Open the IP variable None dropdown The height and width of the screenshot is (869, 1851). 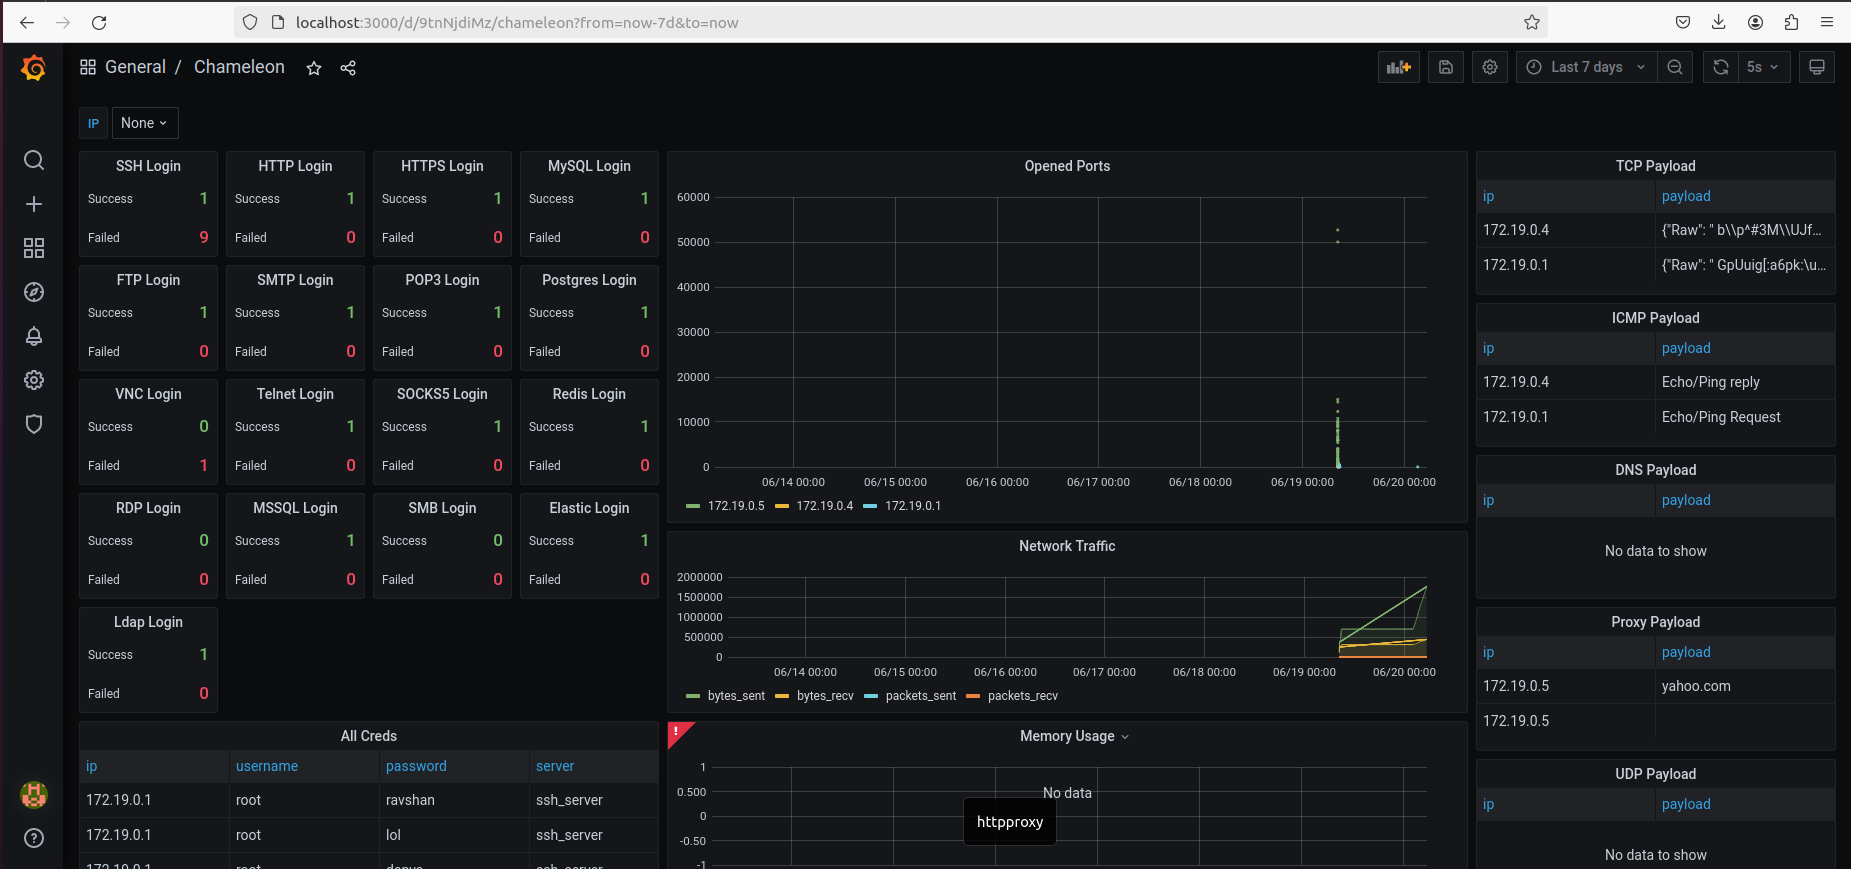144,123
